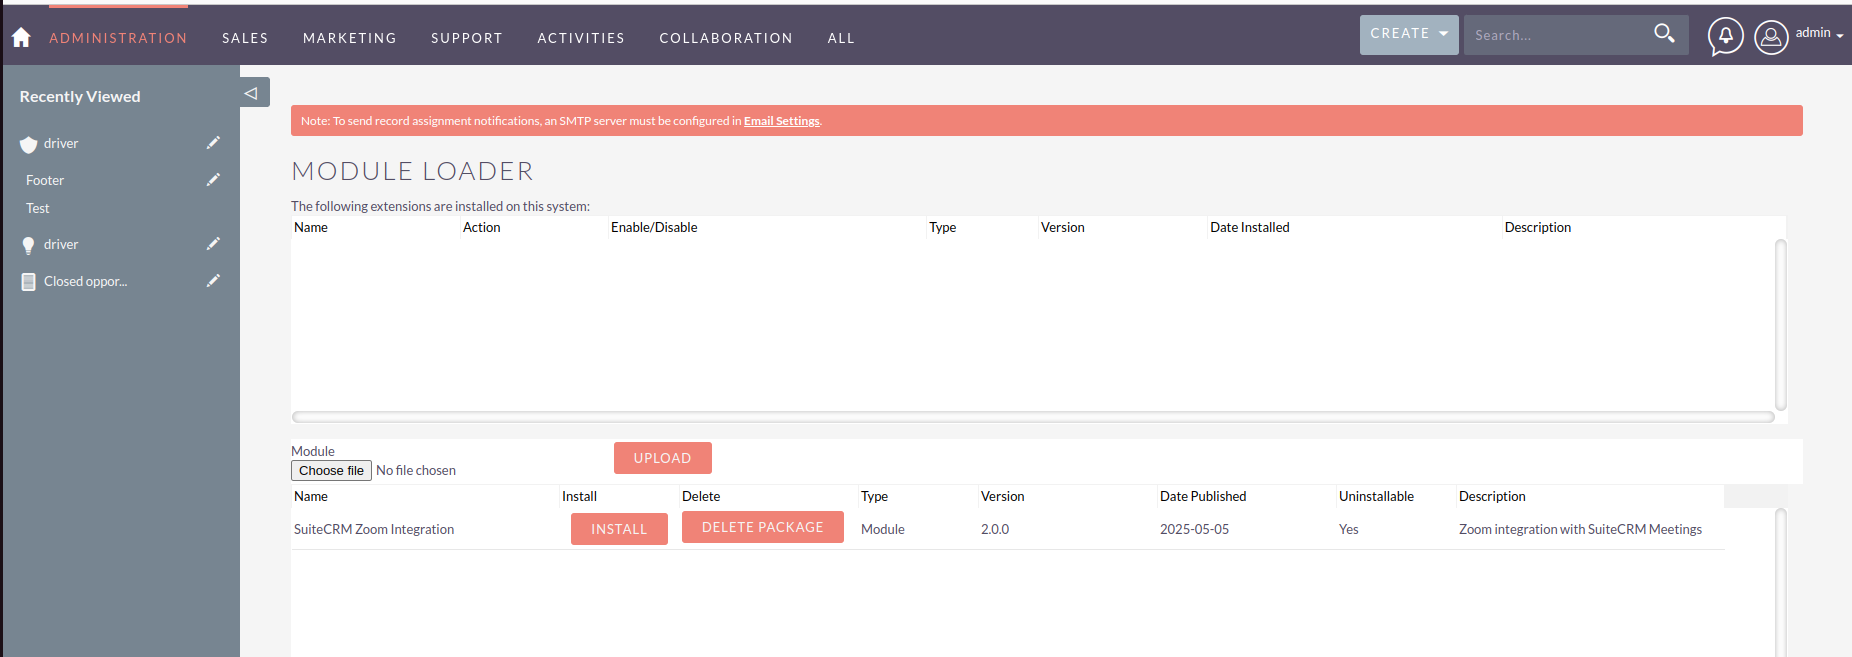Edit Closed oppor... record via pencil icon

pos(213,281)
